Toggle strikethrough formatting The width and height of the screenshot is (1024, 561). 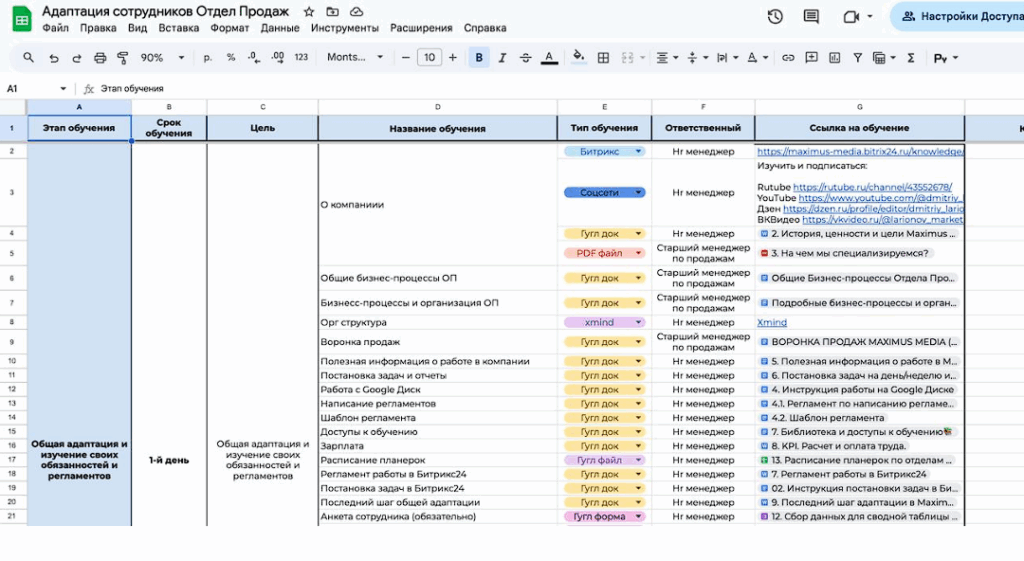click(525, 58)
